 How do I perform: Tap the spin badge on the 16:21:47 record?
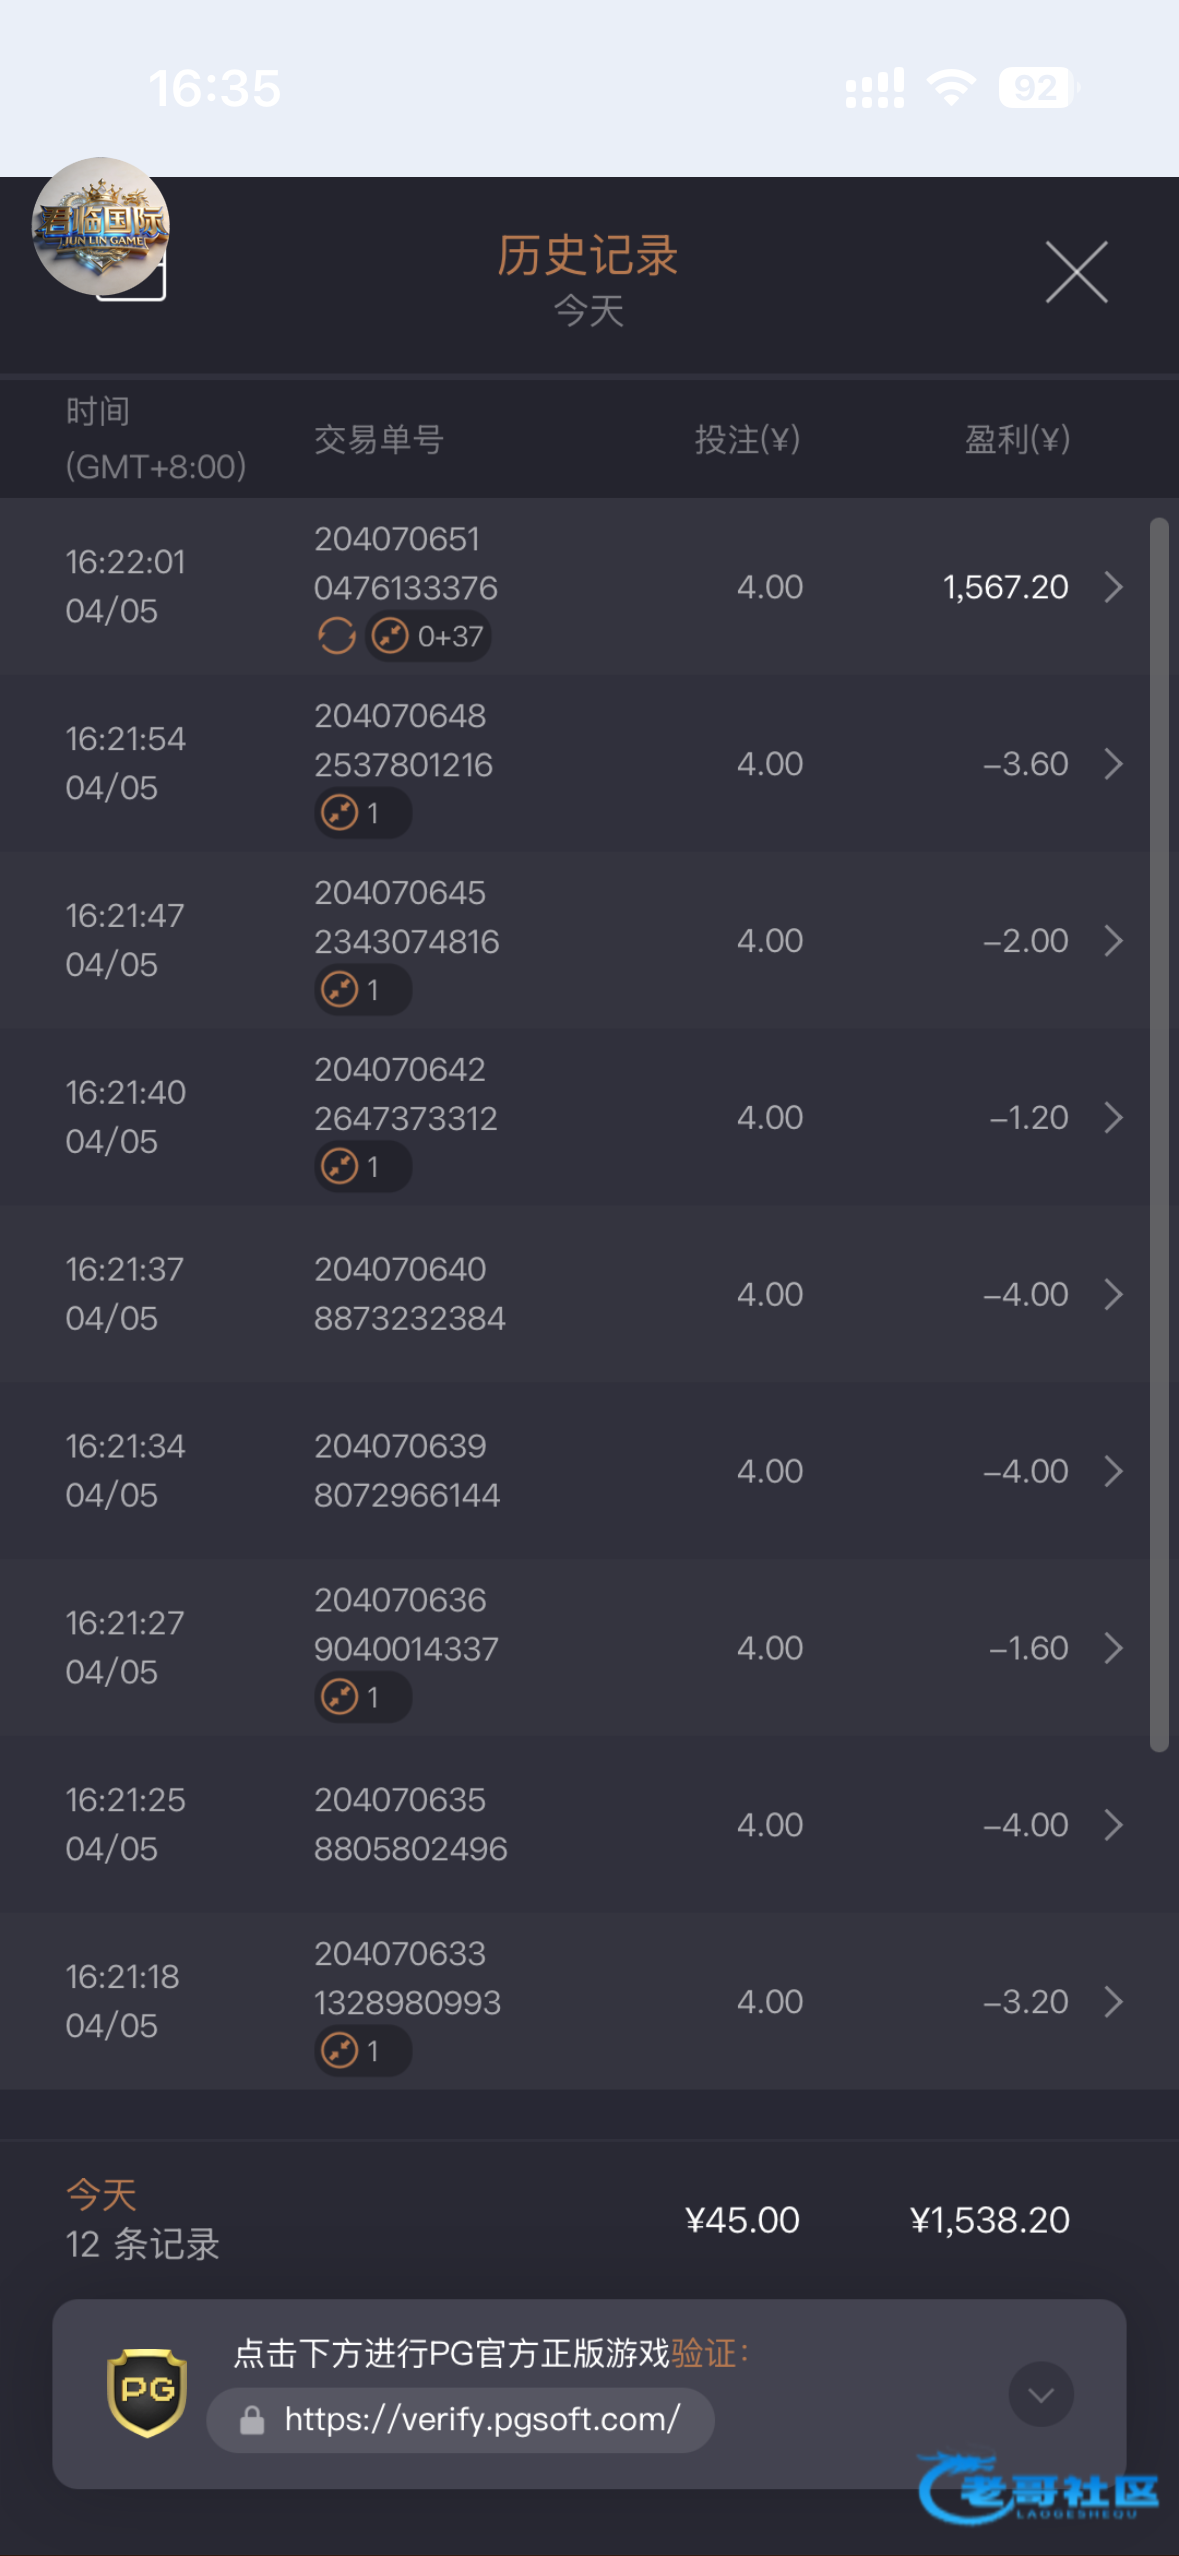(362, 990)
